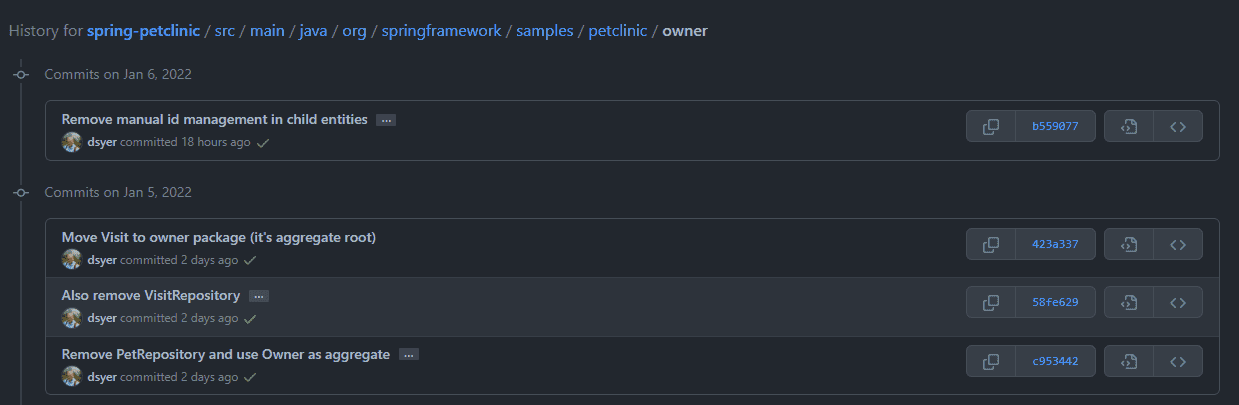This screenshot has height=405, width=1239.
Task: Expand description of 'Also remove VisitRepository' commit
Action: (x=259, y=296)
